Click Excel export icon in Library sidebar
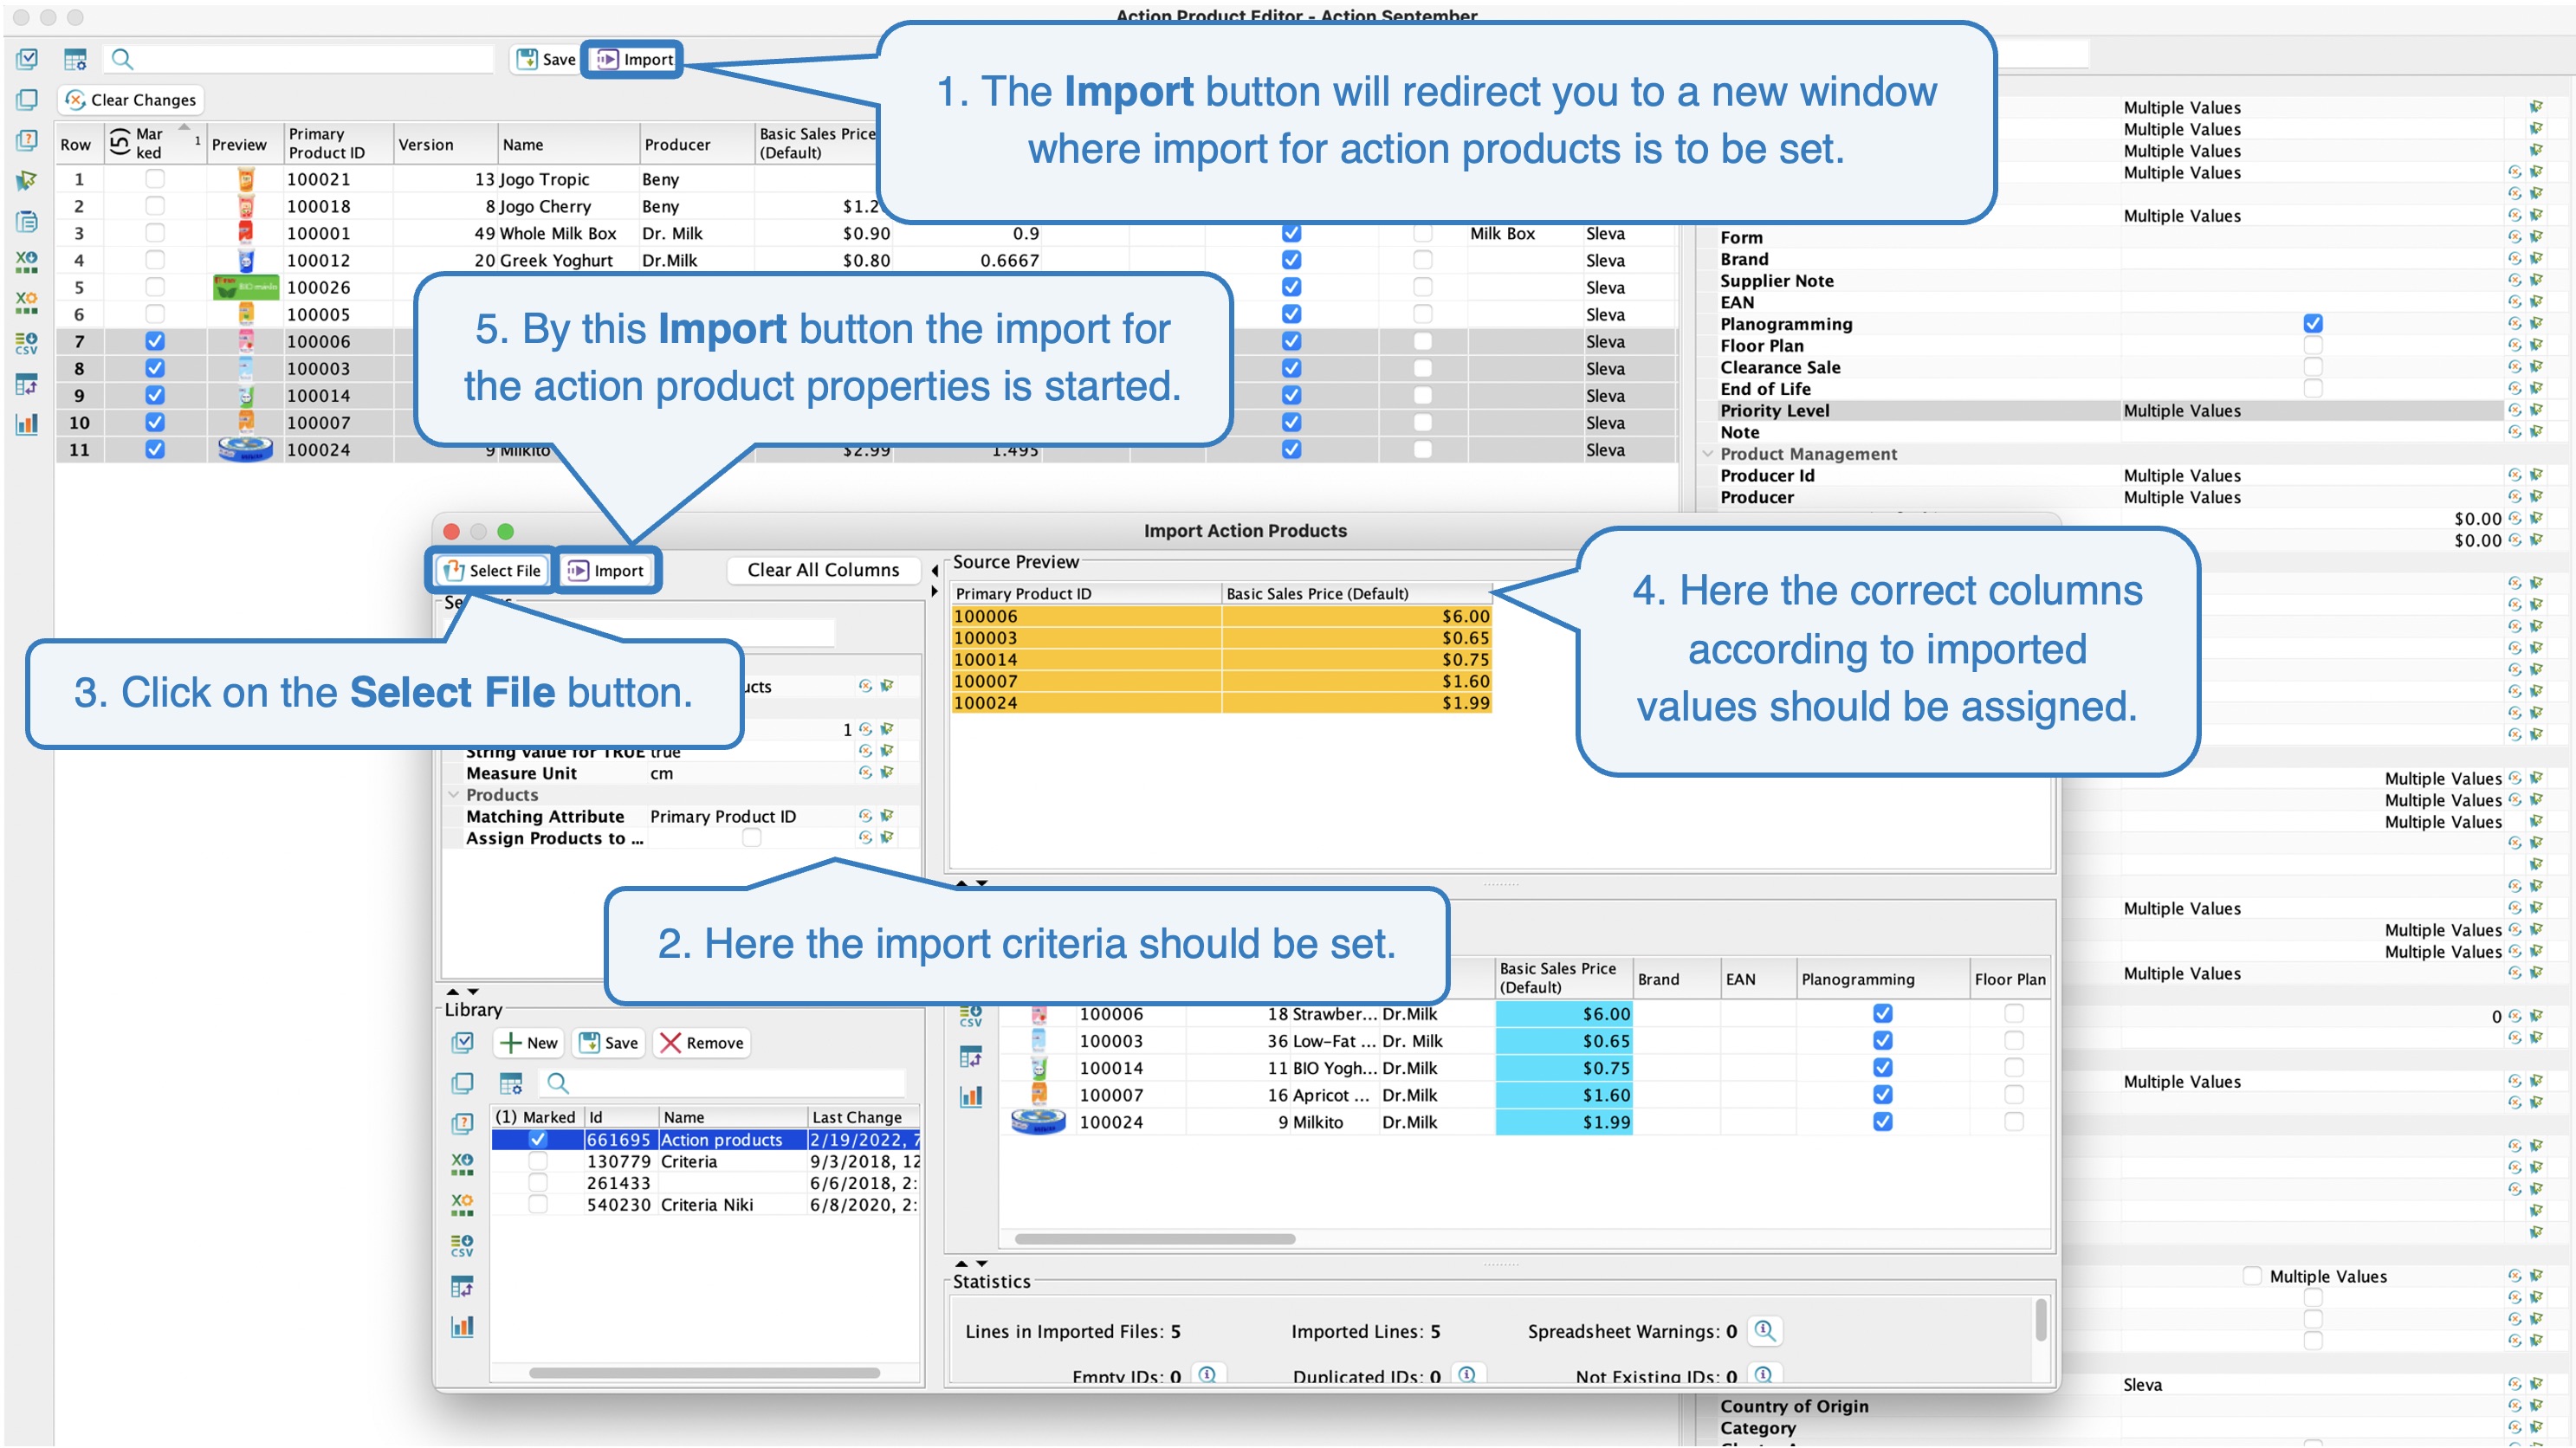Image resolution: width=2576 pixels, height=1448 pixels. (462, 1164)
